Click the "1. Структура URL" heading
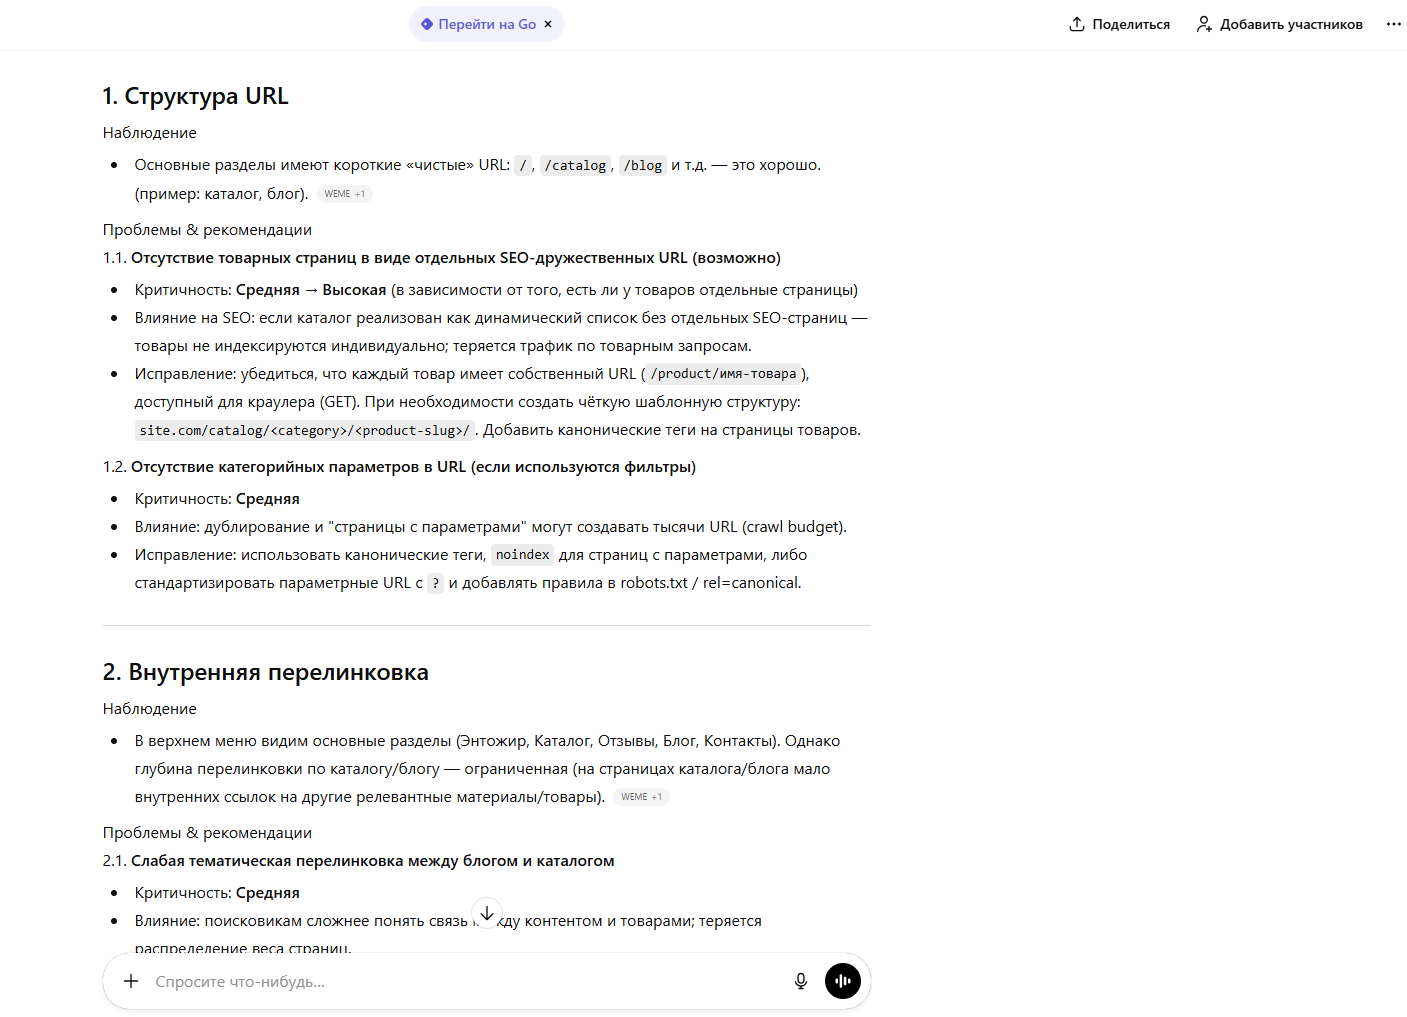 [196, 96]
